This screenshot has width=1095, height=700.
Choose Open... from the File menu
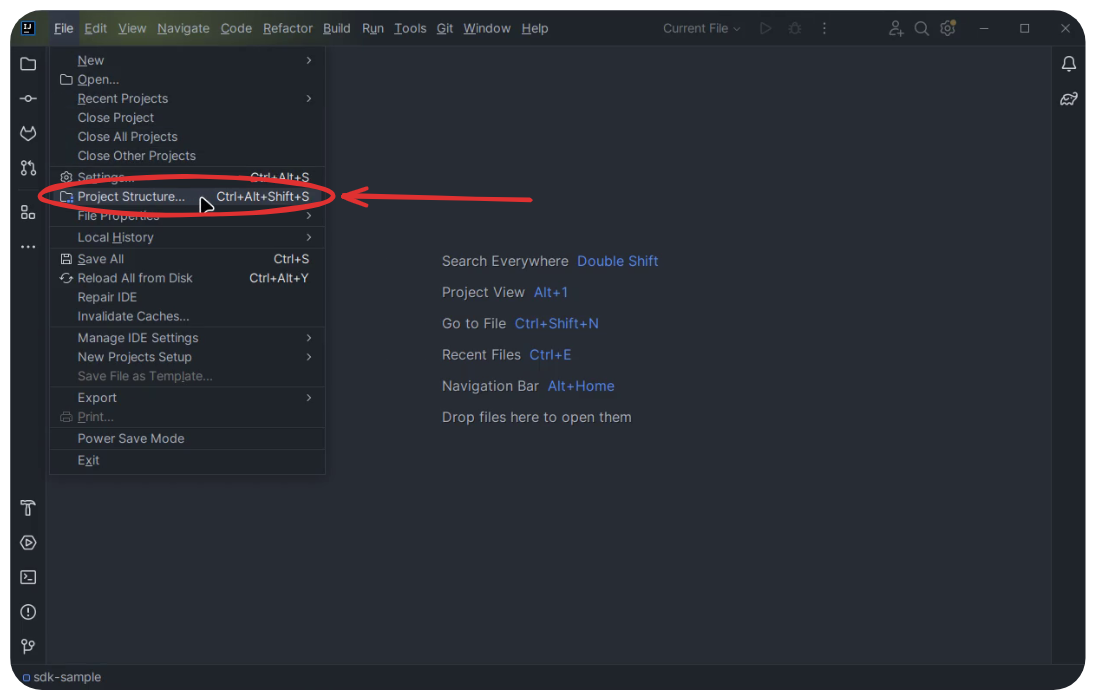187,80
